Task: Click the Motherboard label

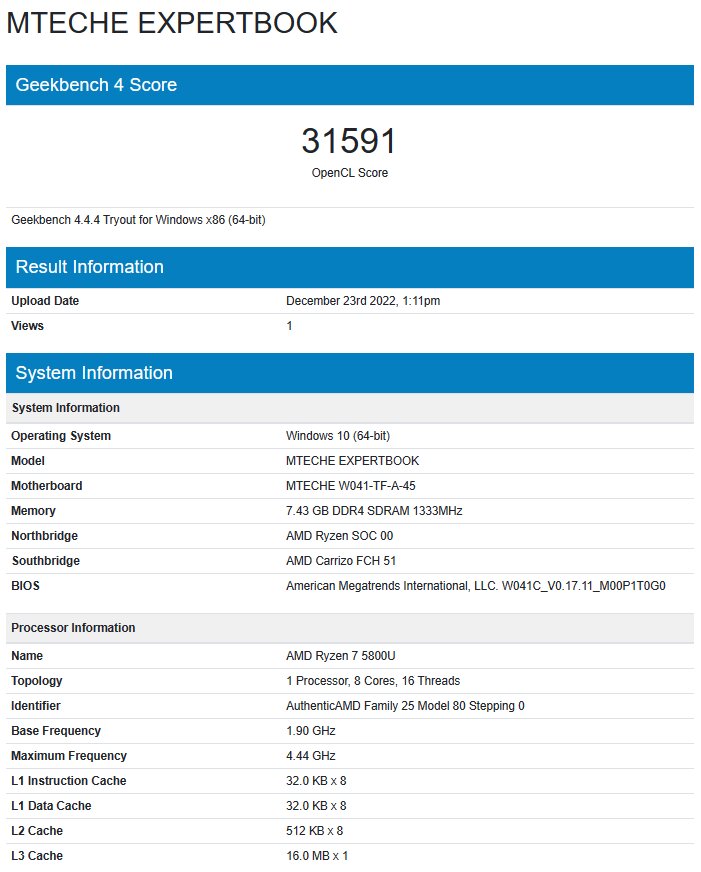Action: (x=47, y=486)
